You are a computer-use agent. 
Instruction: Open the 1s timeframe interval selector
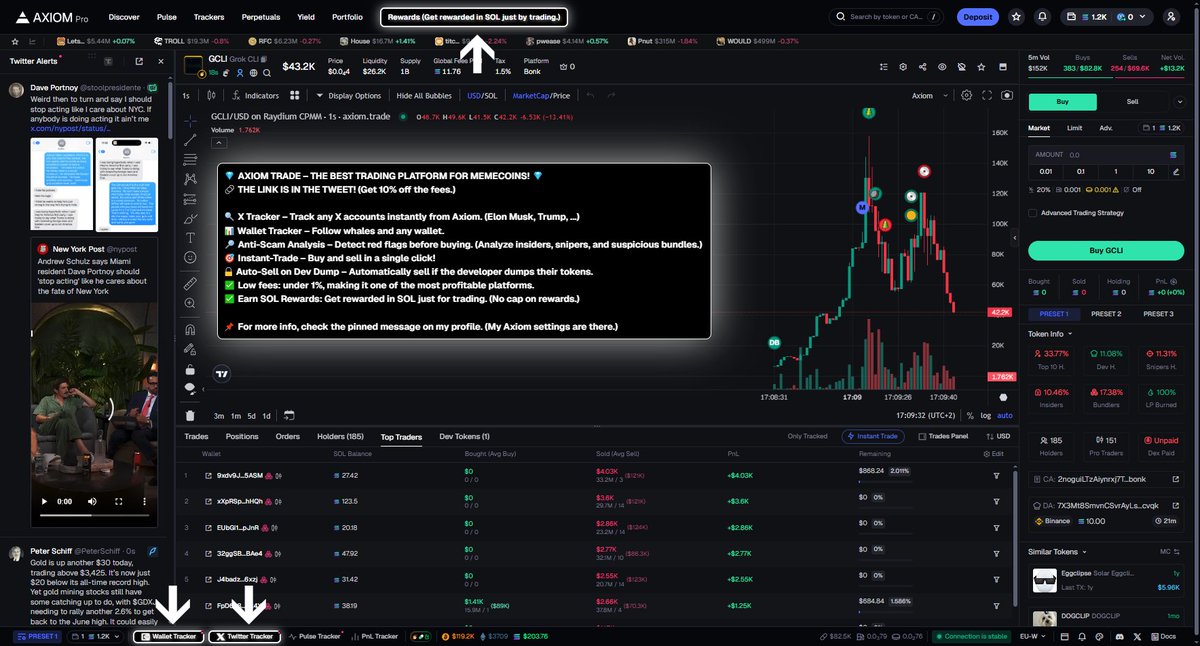[186, 95]
